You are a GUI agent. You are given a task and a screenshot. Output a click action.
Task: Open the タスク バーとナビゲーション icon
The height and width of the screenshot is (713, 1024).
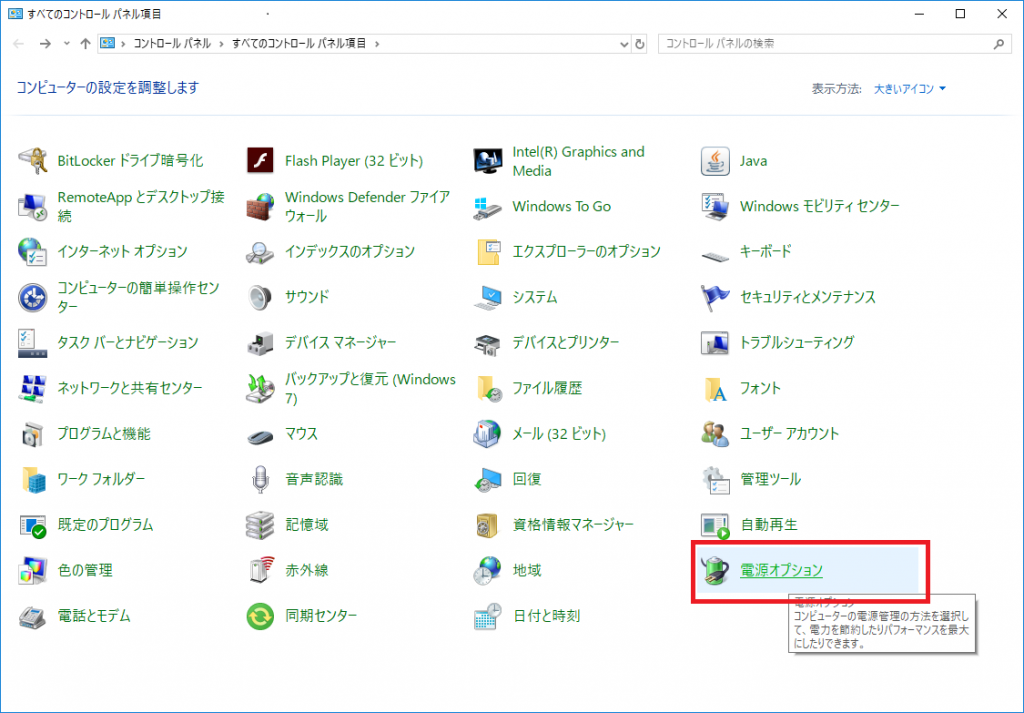(33, 343)
